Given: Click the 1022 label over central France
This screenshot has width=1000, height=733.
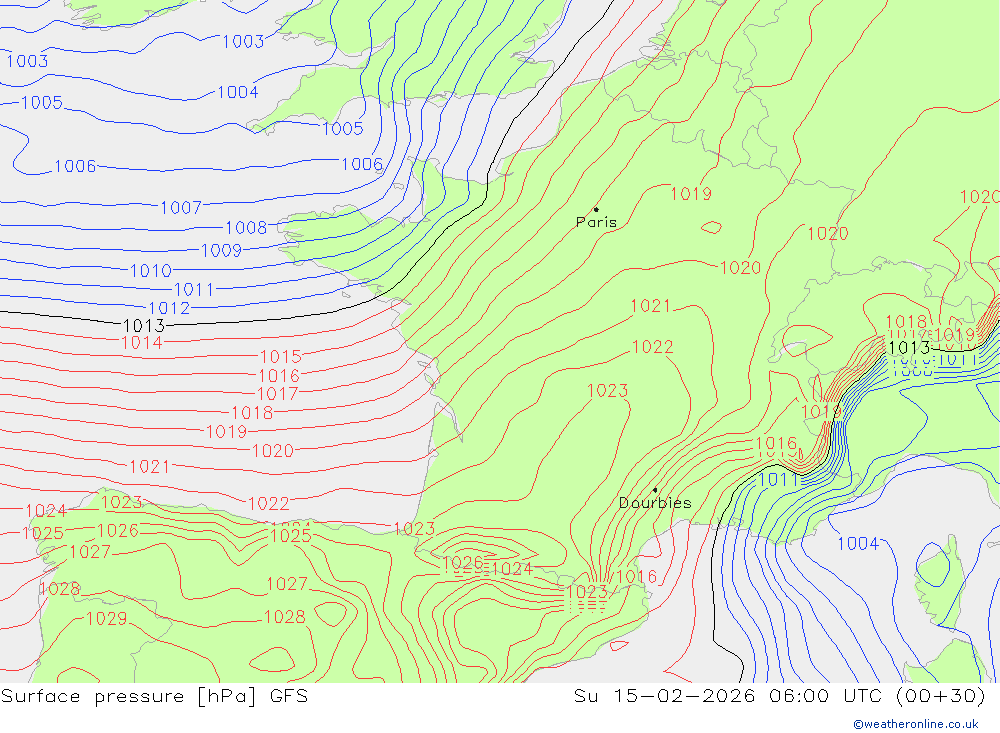Looking at the screenshot, I should pyautogui.click(x=652, y=347).
